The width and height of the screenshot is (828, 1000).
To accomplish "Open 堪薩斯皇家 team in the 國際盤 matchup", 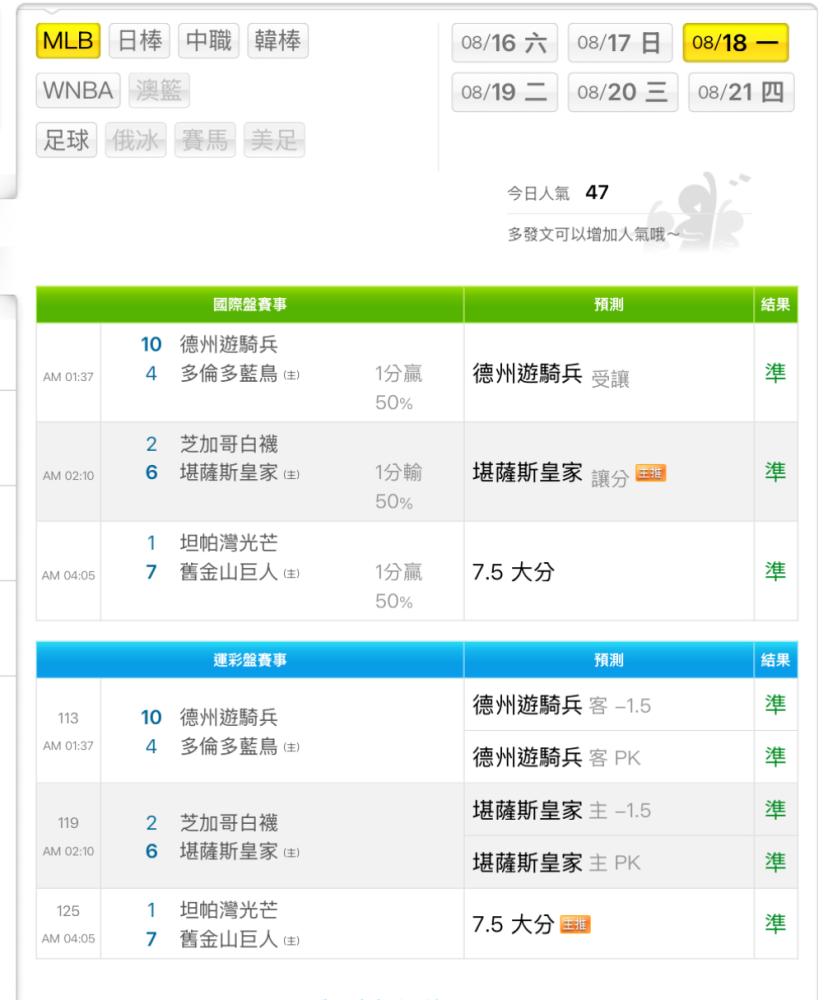I will tap(229, 473).
